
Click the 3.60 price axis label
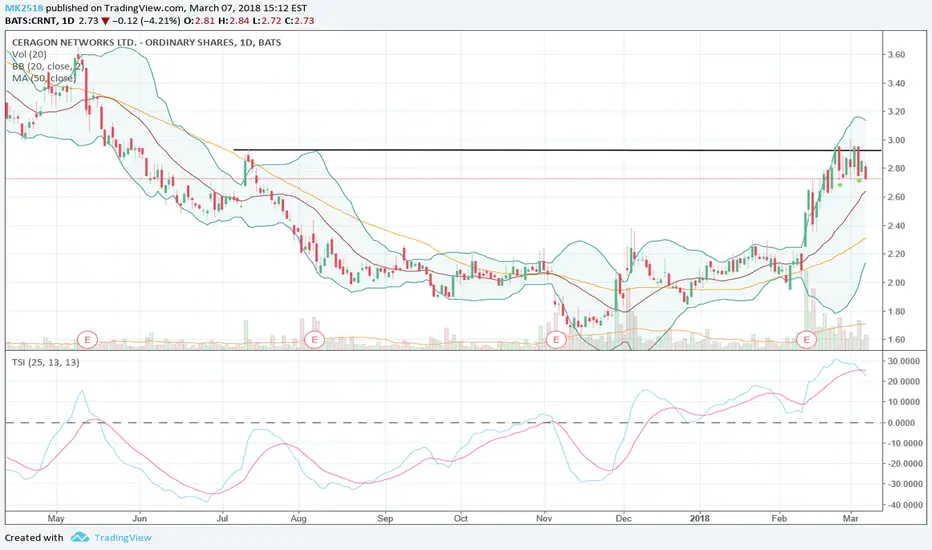896,55
